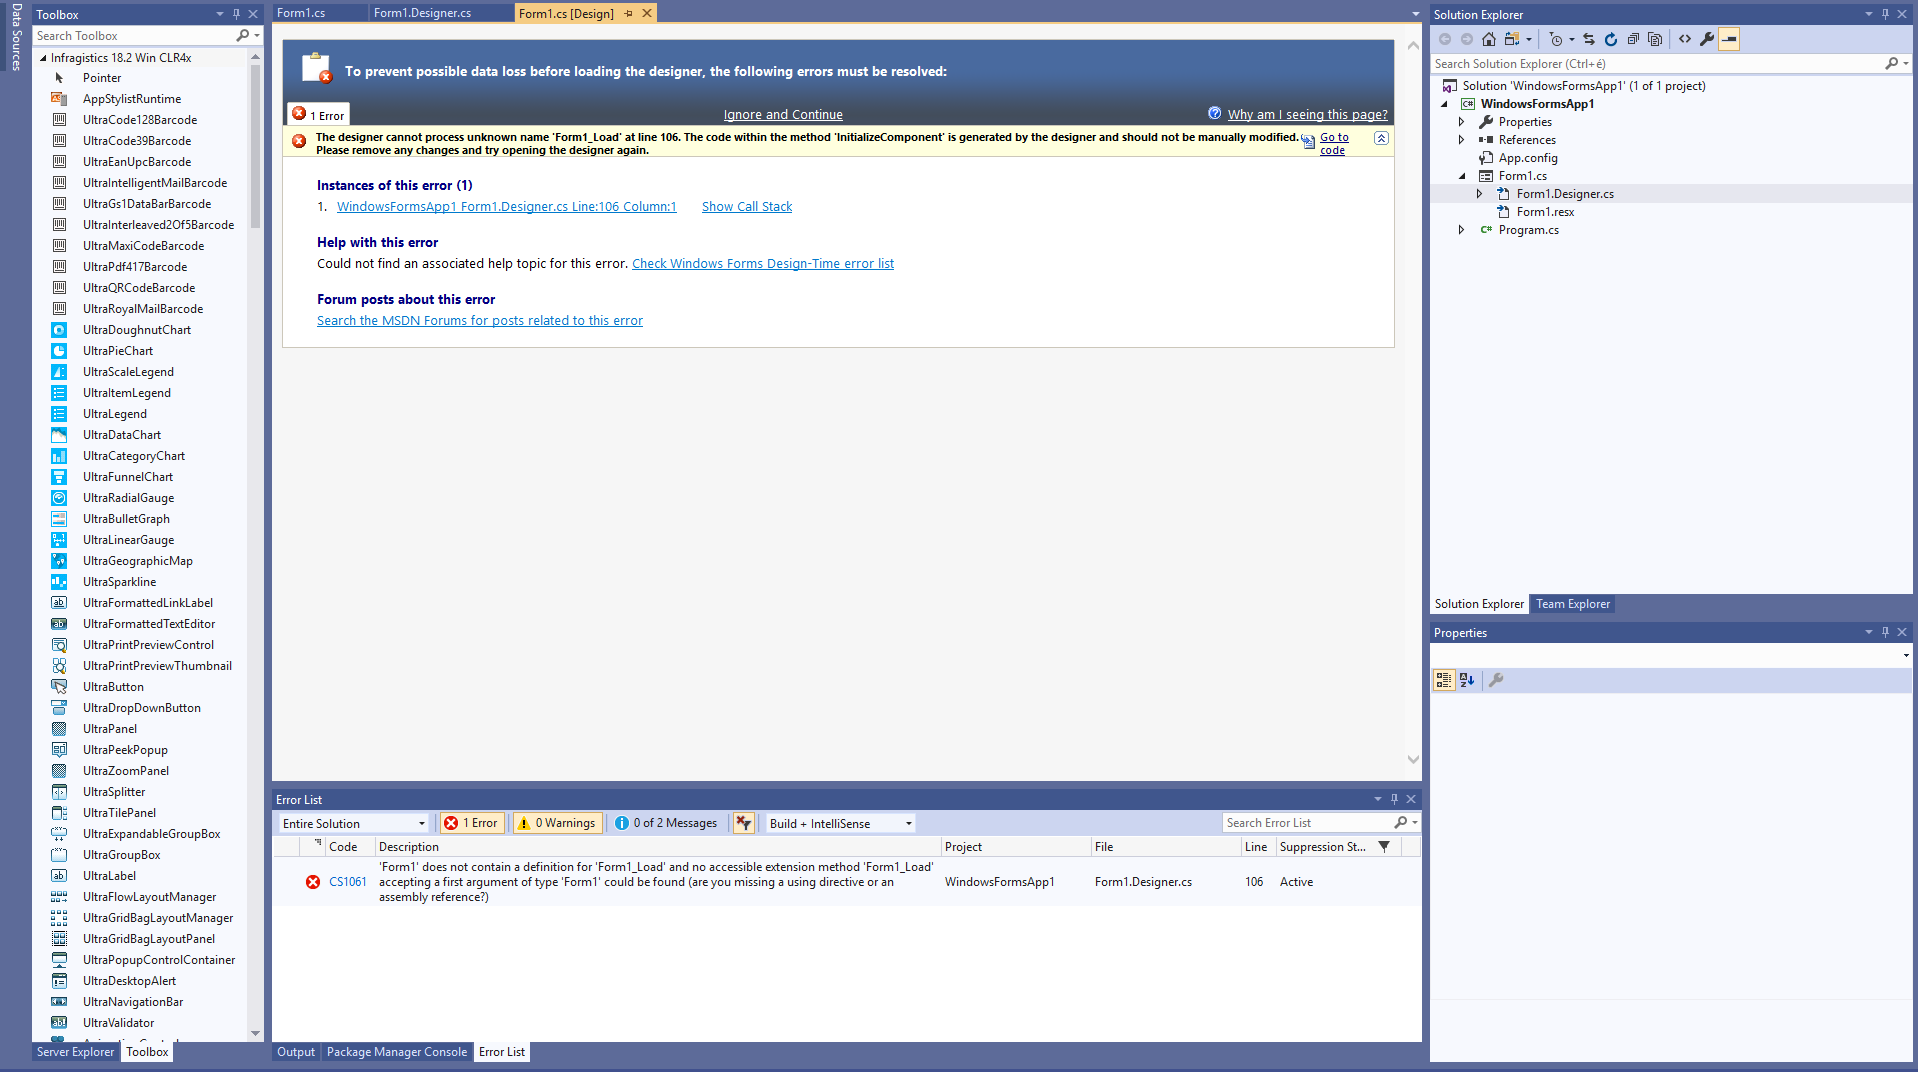Viewport: 1918px width, 1072px height.
Task: Pin the Form1.cs [Design] tab
Action: click(629, 13)
